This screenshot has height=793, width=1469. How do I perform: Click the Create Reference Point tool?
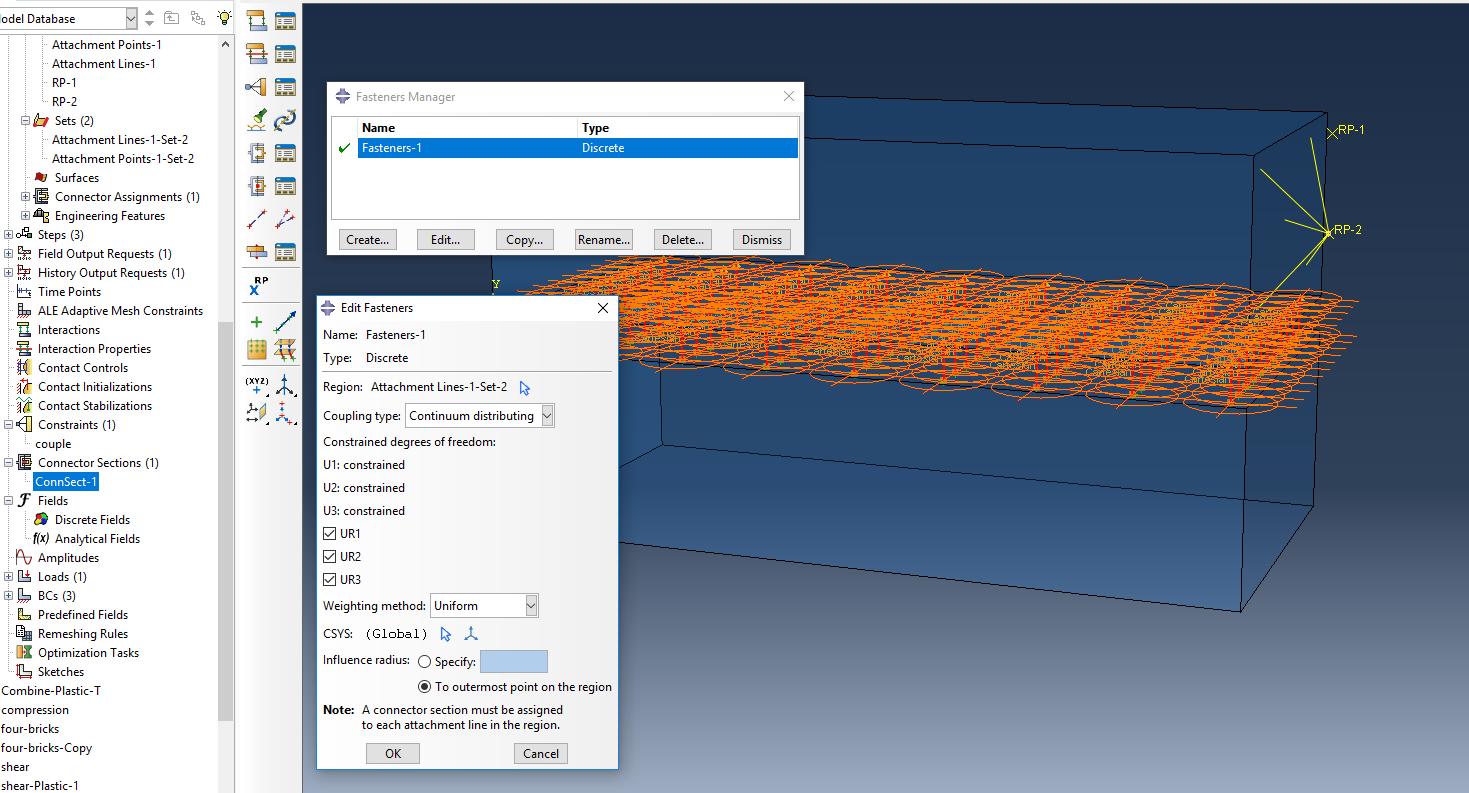(257, 287)
